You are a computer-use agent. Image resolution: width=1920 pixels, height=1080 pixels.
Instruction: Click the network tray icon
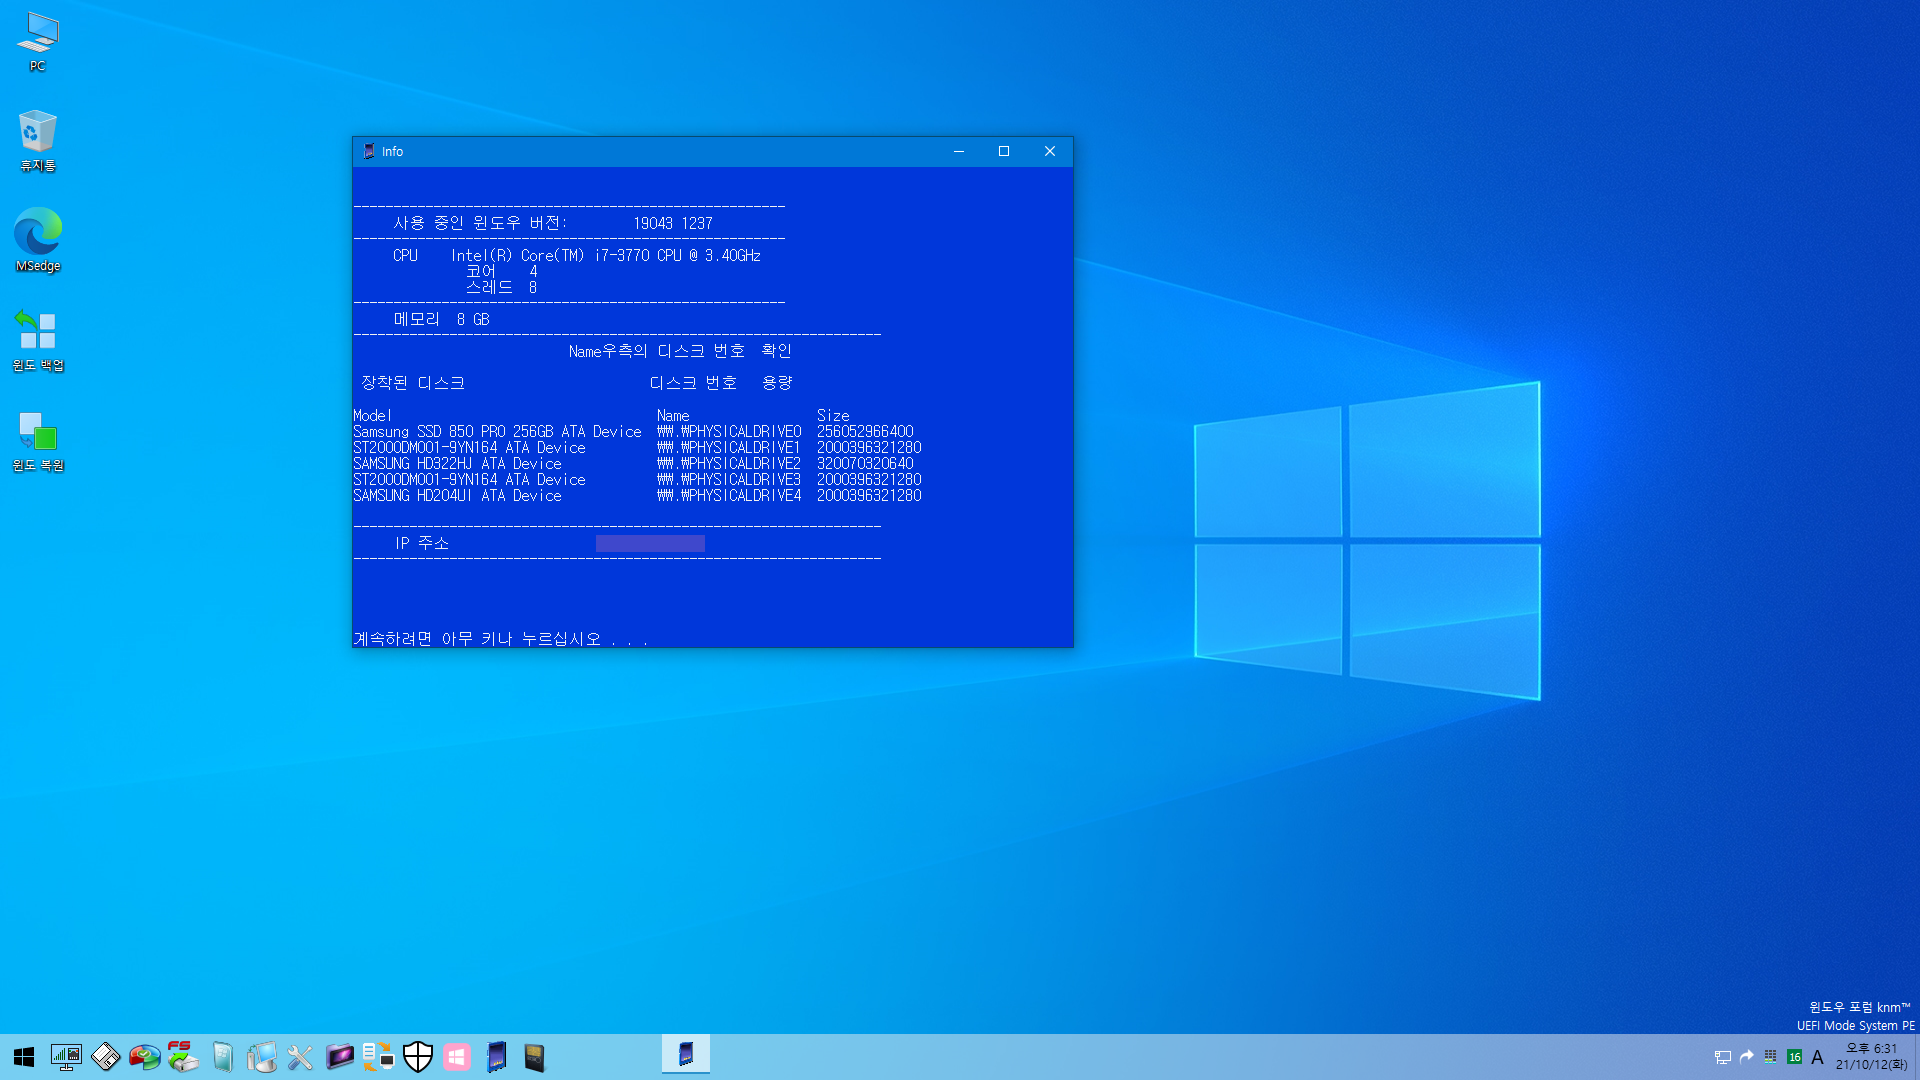point(1722,1057)
